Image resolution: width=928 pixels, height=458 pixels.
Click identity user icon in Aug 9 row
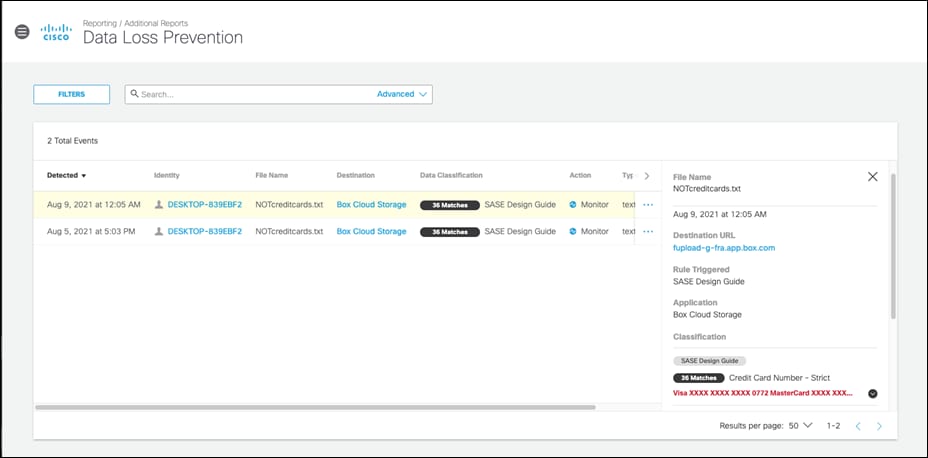[x=159, y=205]
